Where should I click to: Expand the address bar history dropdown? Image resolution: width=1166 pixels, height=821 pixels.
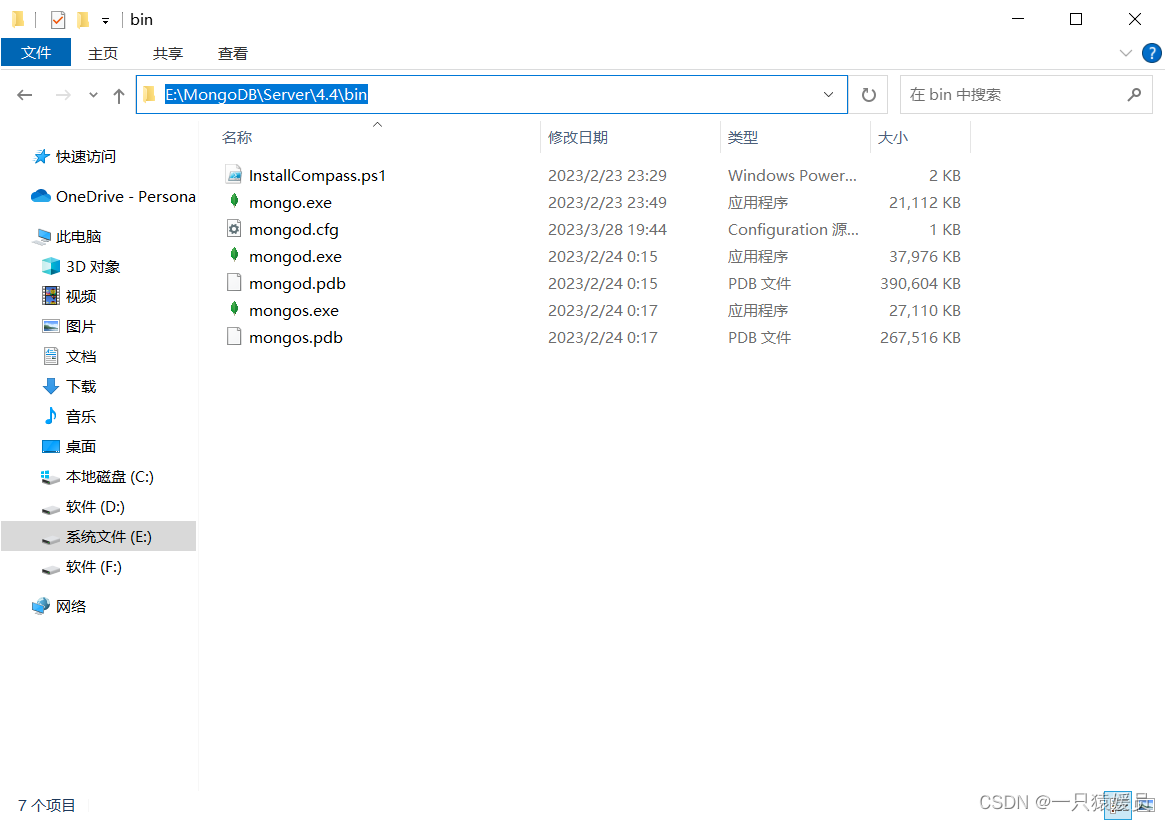coord(828,94)
